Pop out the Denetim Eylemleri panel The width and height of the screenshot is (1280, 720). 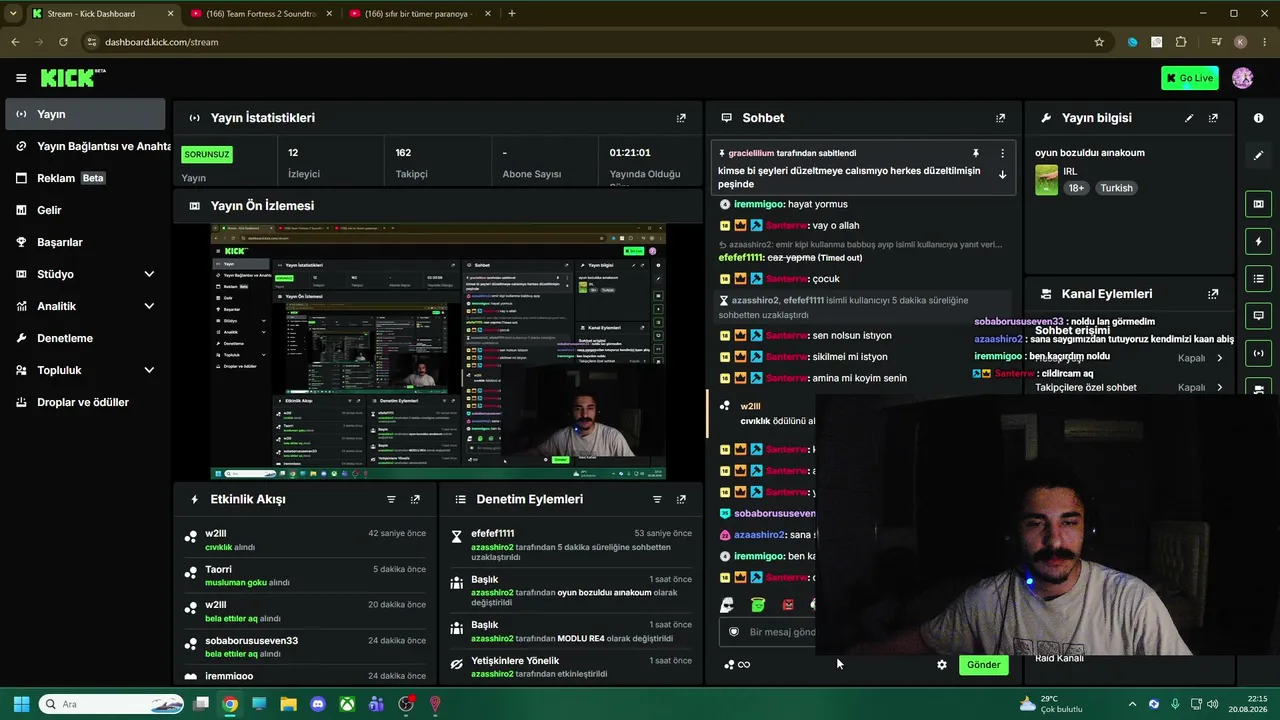[x=681, y=499]
